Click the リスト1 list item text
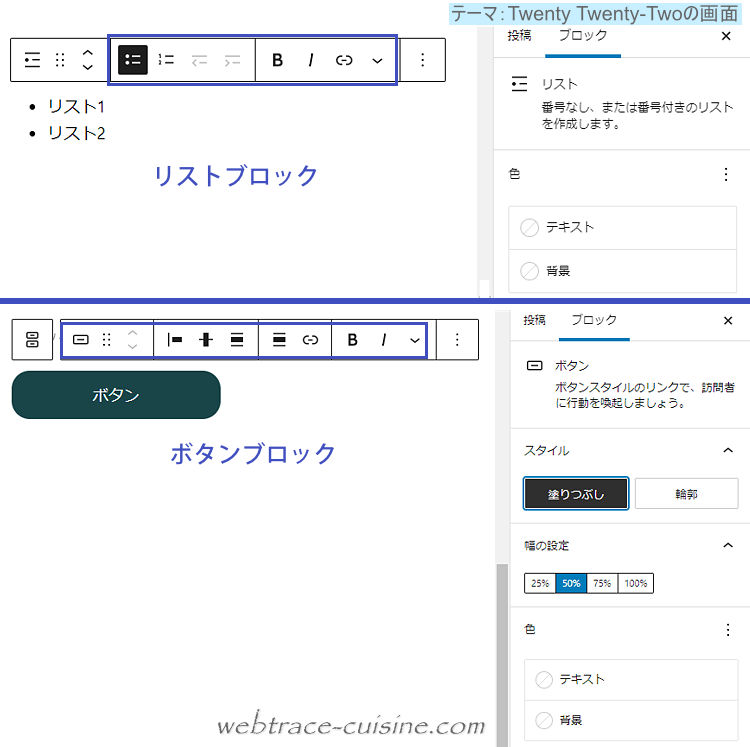The width and height of the screenshot is (750, 747). click(x=76, y=106)
